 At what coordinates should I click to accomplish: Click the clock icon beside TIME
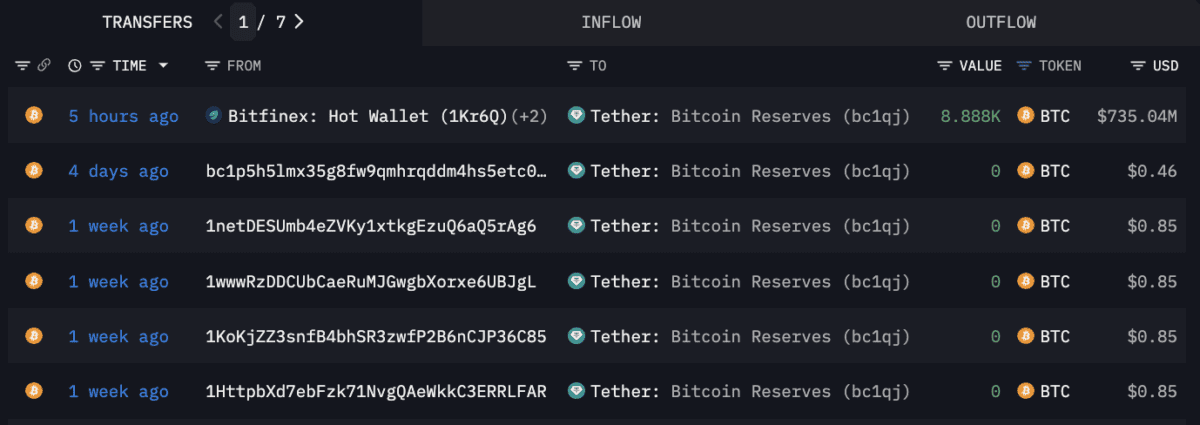click(75, 66)
